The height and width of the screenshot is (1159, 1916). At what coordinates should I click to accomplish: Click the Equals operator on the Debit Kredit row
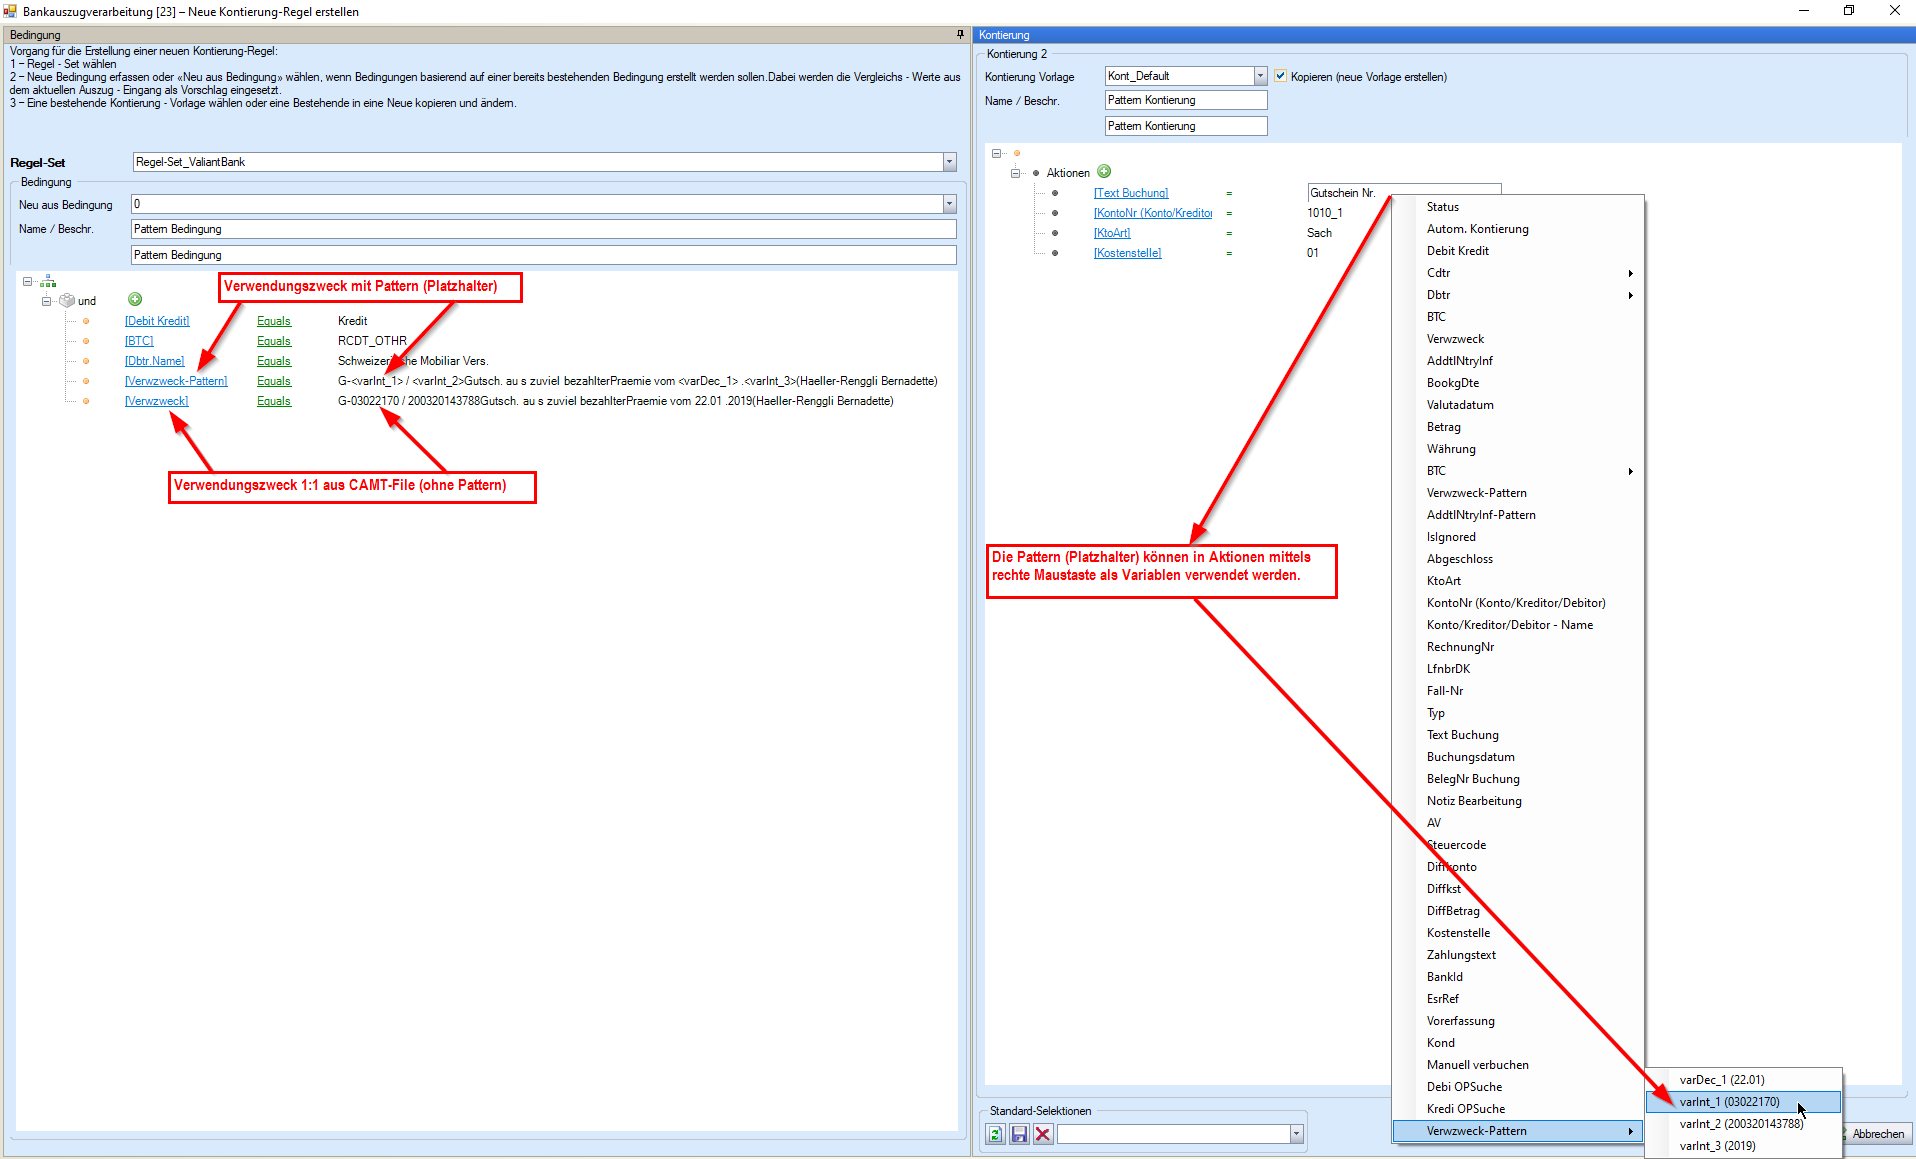(274, 321)
